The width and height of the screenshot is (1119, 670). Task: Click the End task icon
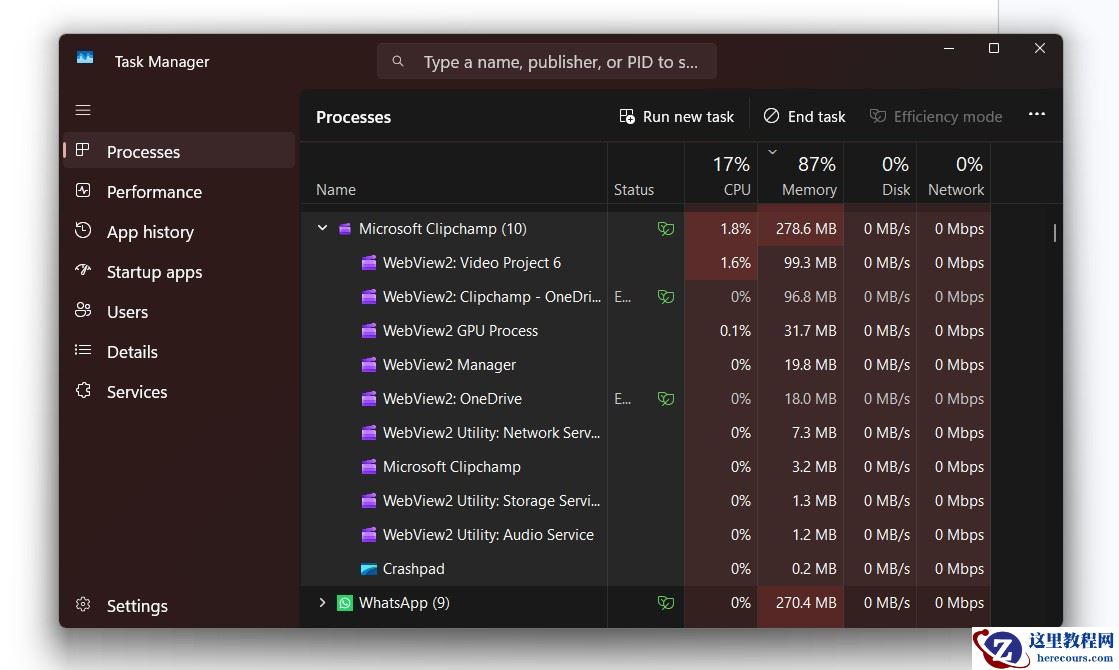click(x=771, y=117)
